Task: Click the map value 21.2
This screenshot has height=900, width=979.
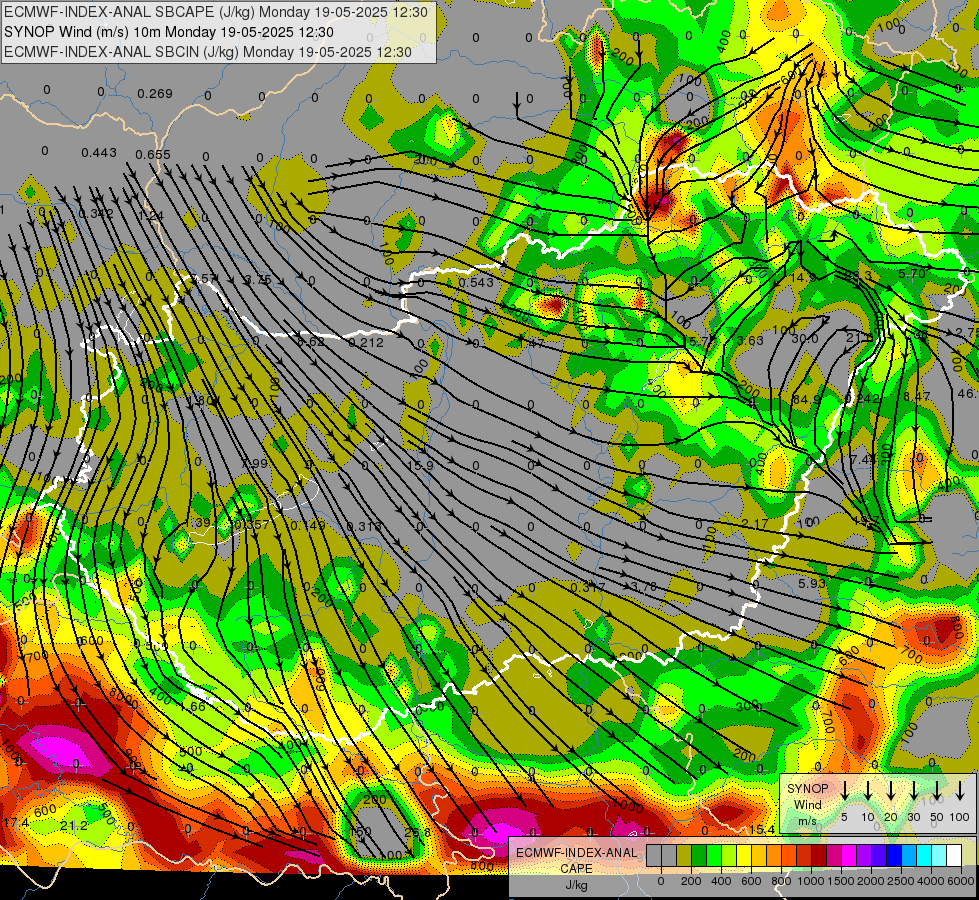Action: point(74,826)
